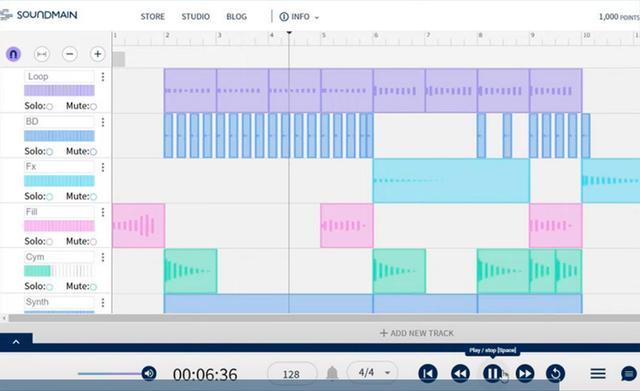Jump to the start of the song
640x391 pixels.
click(x=428, y=373)
